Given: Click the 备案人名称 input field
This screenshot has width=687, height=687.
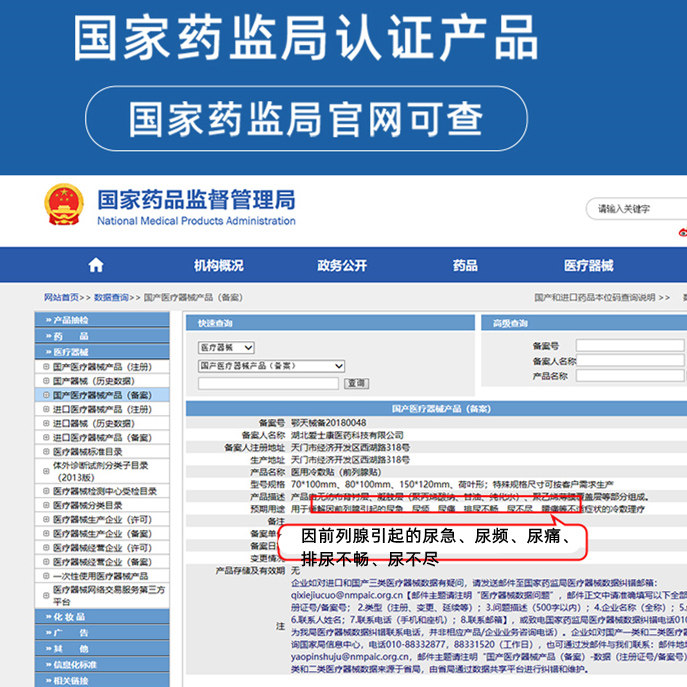Looking at the screenshot, I should 630,360.
